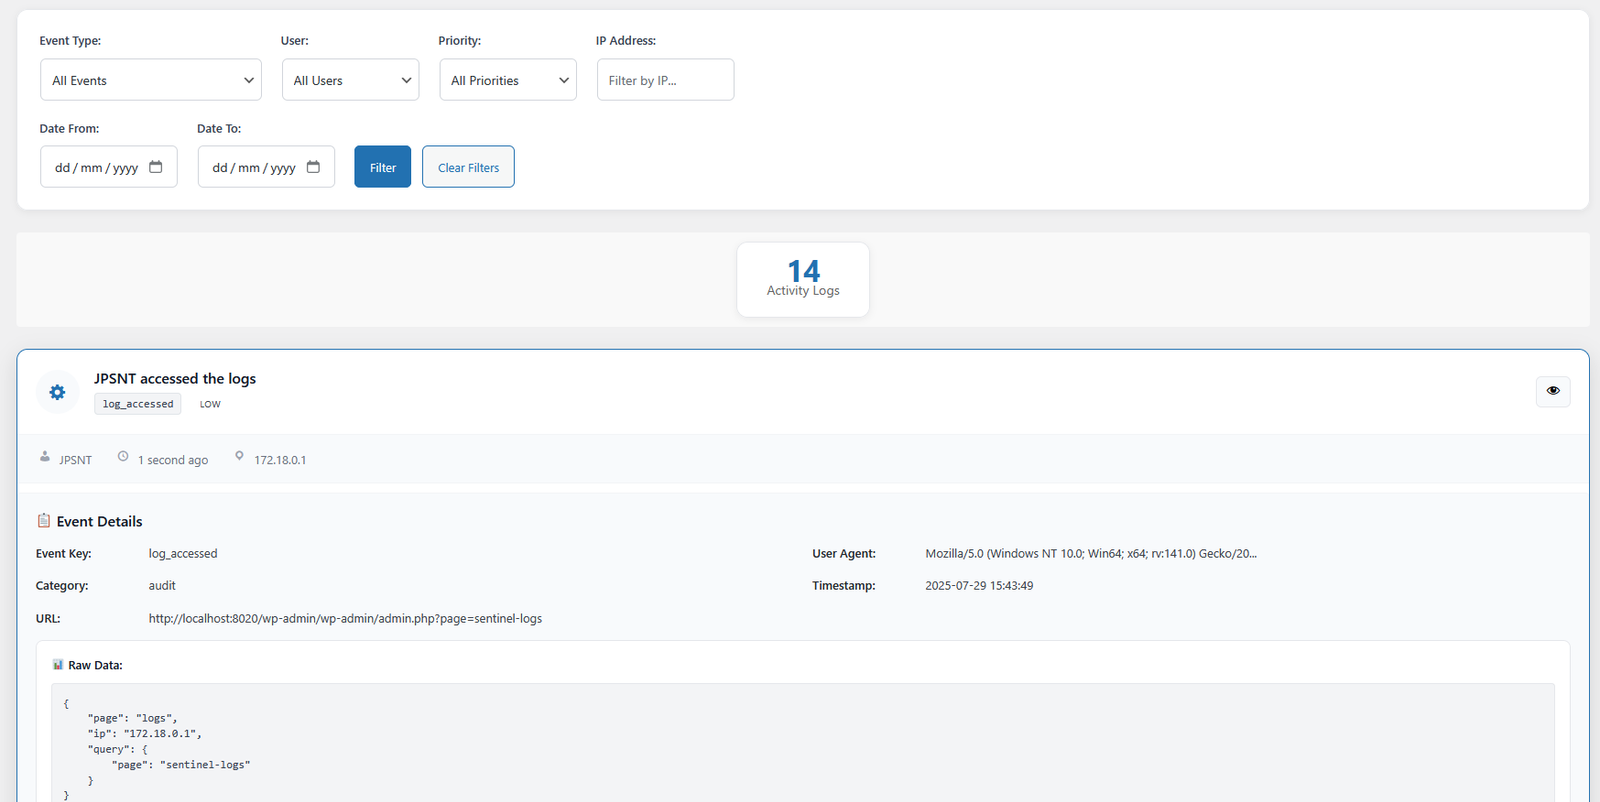Click the Clear Filters button

[x=468, y=167]
